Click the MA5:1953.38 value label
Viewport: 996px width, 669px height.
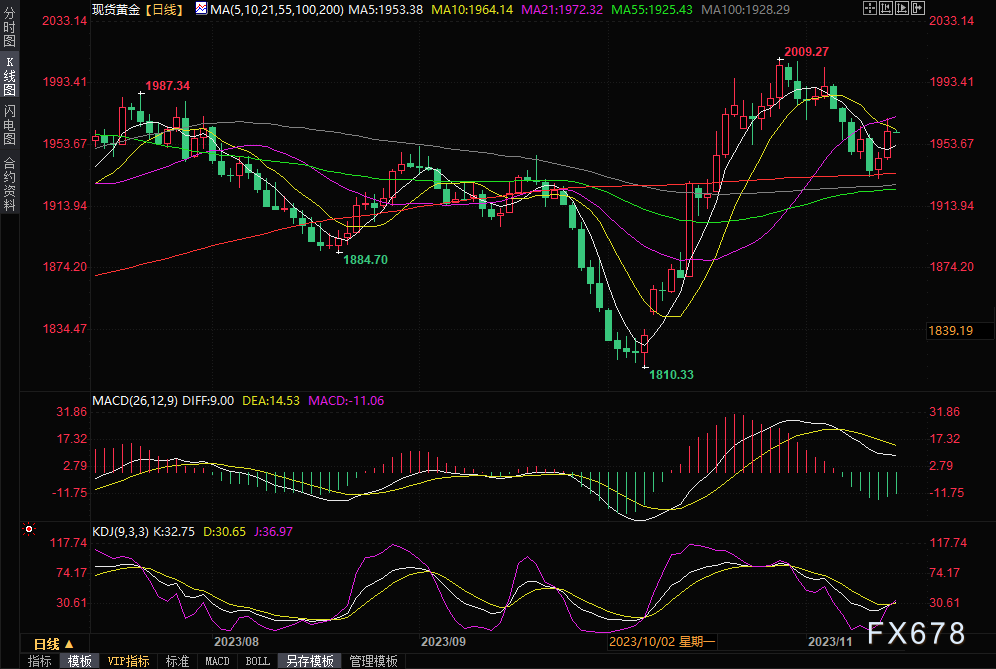click(x=386, y=10)
